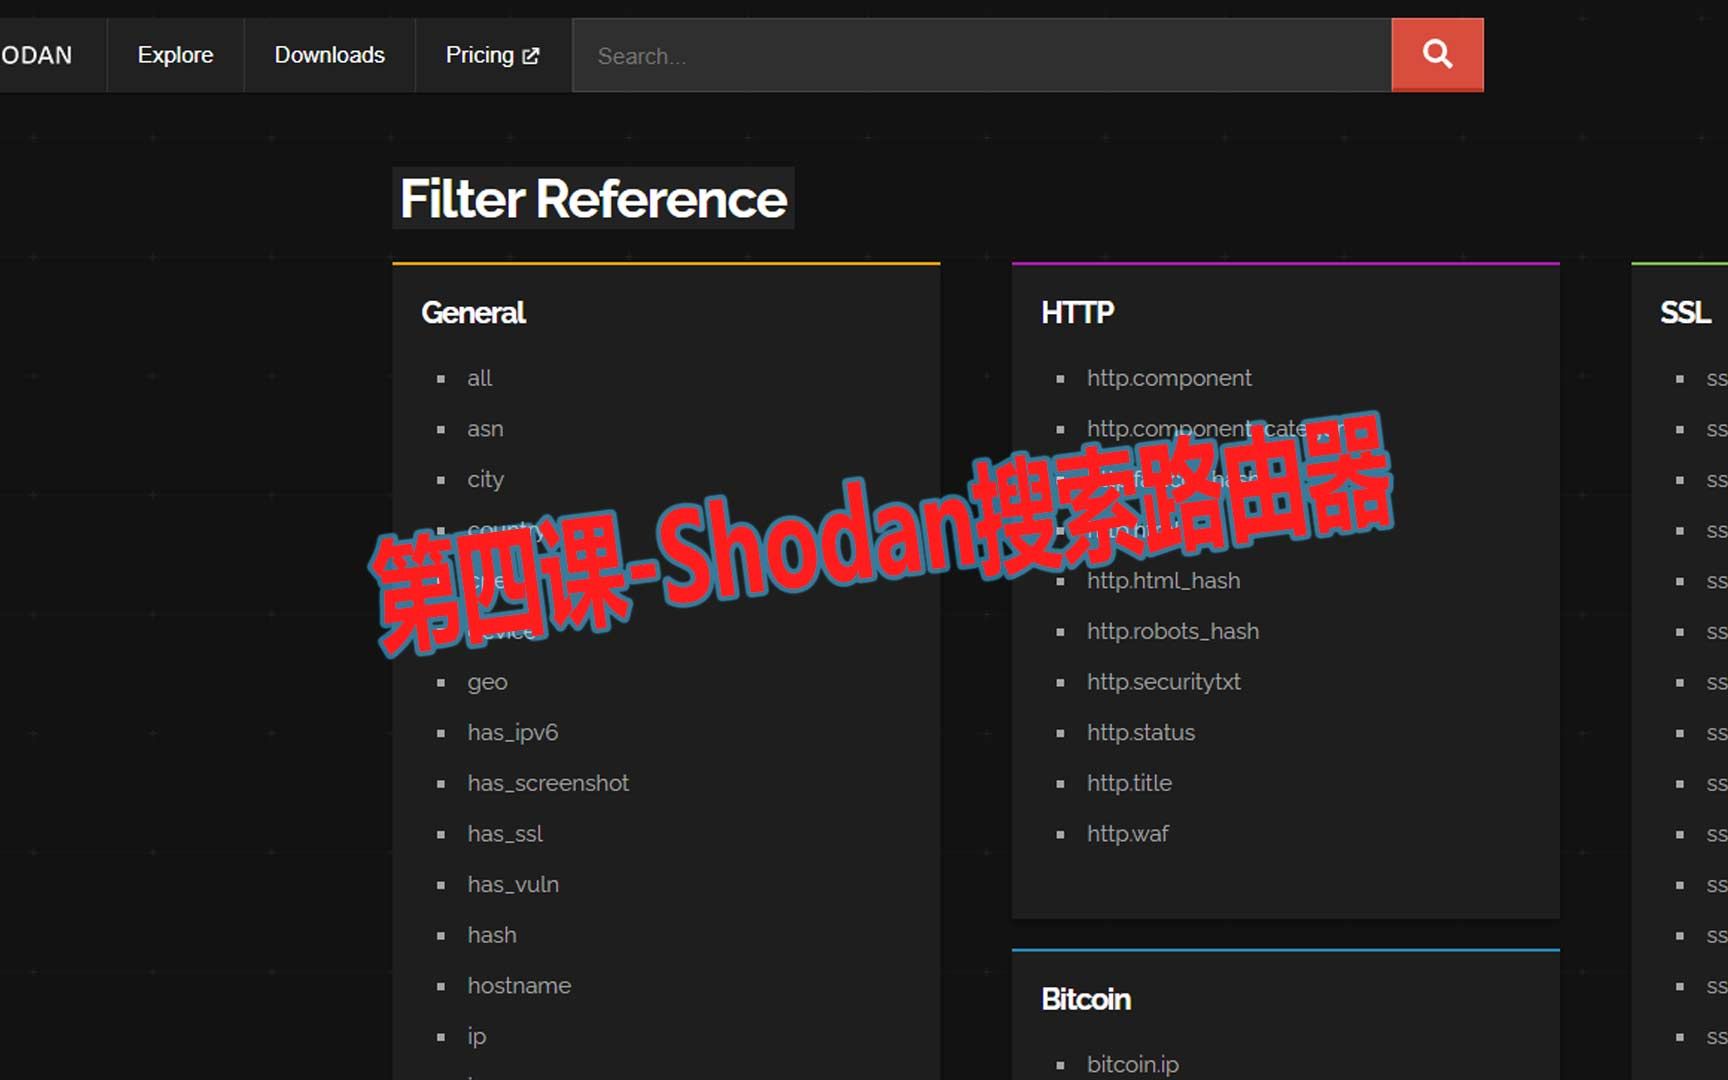Open the 'http.component' filter link

click(x=1169, y=378)
